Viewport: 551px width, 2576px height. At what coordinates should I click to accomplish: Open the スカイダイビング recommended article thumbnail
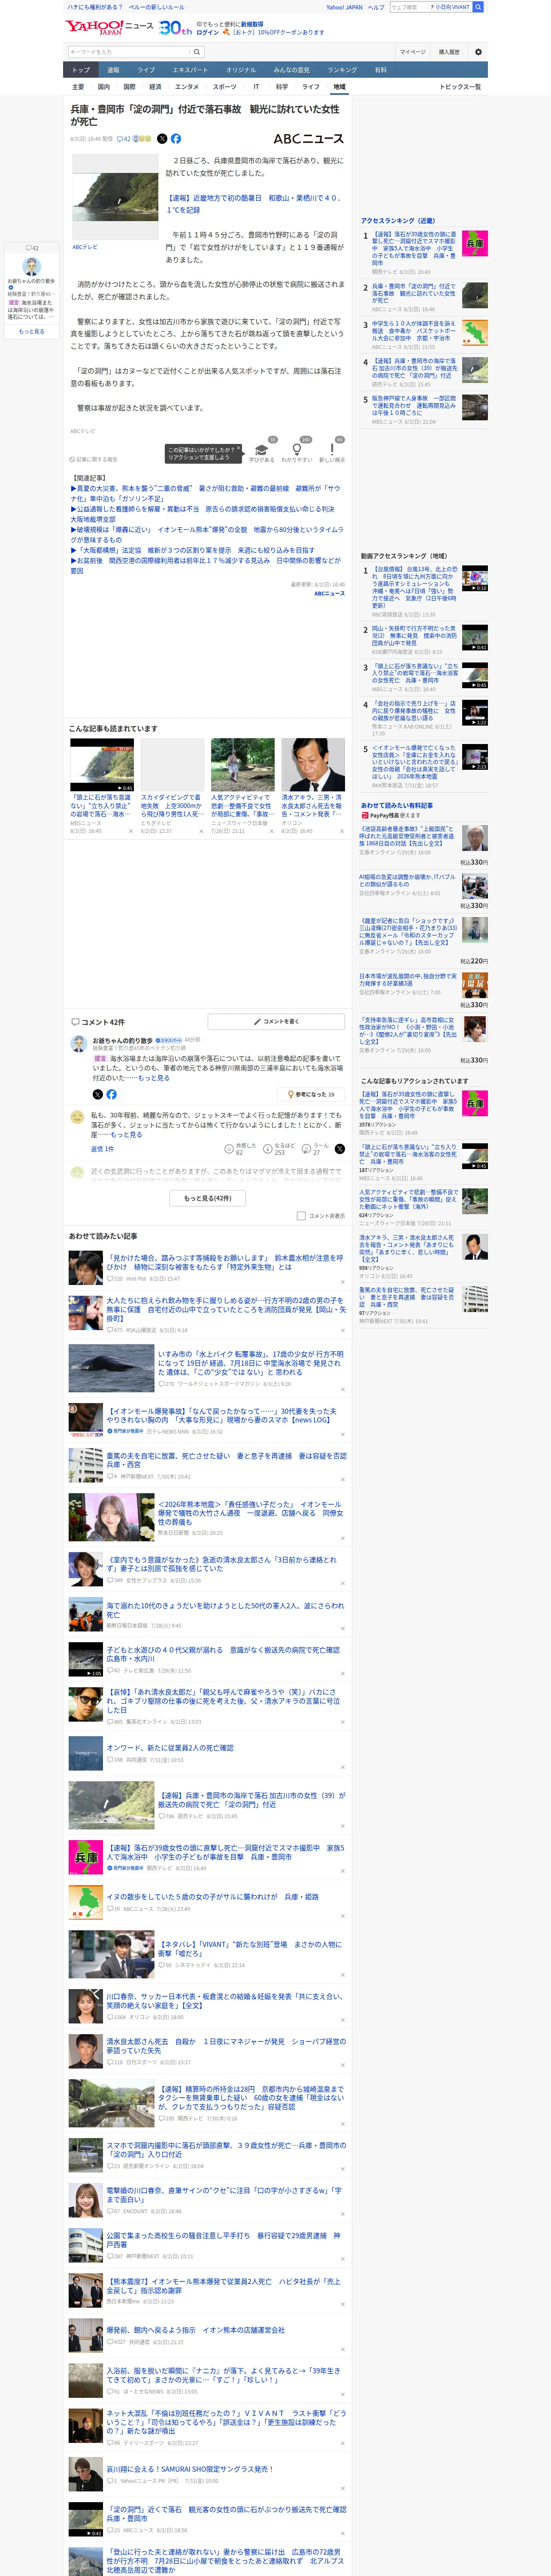[x=172, y=765]
